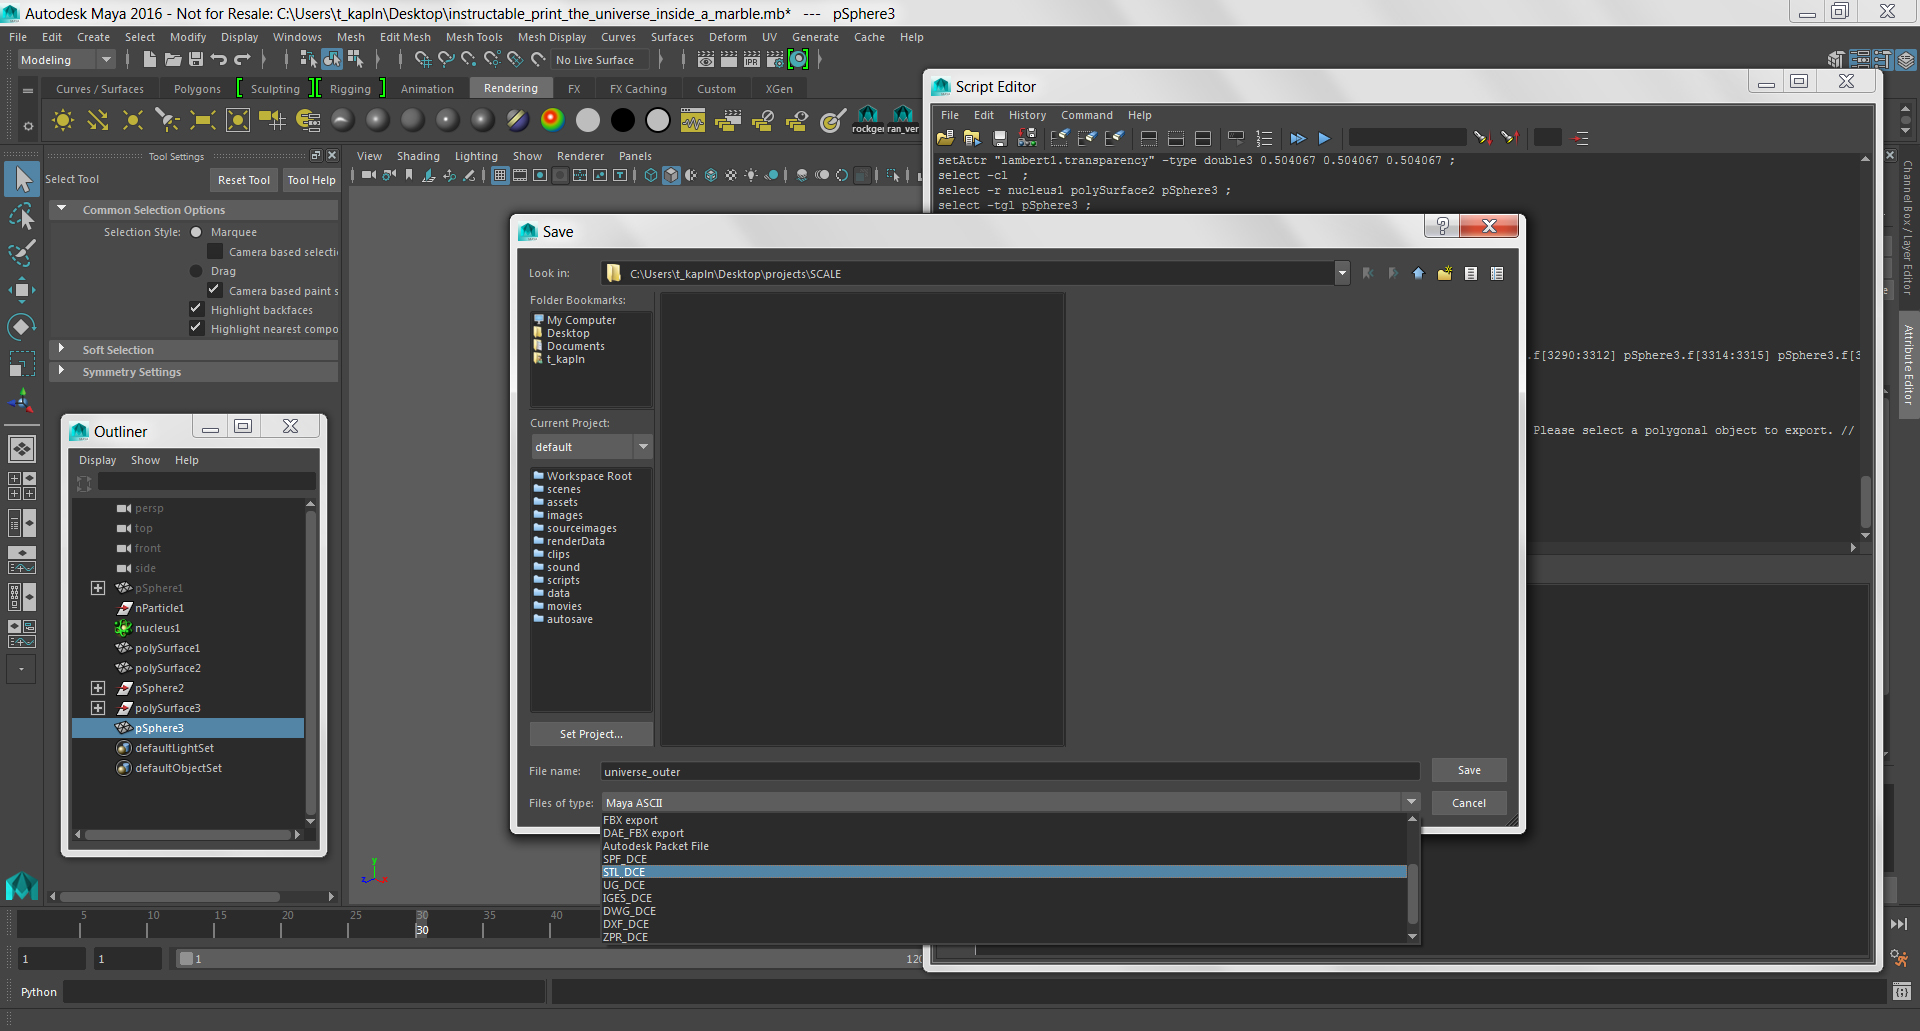Image resolution: width=1920 pixels, height=1031 pixels.
Task: Toggle Camera based paint selection checkbox
Action: 214,290
